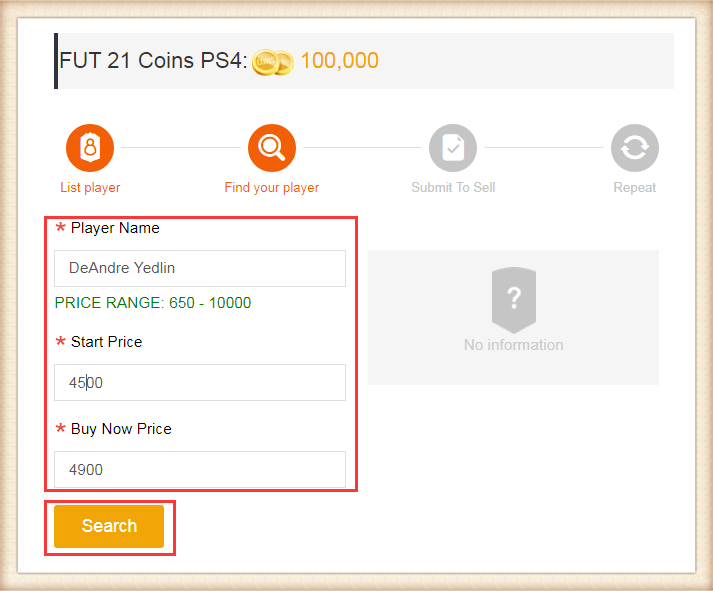This screenshot has height=591, width=713.
Task: Click the 'List player' step label
Action: click(x=90, y=188)
